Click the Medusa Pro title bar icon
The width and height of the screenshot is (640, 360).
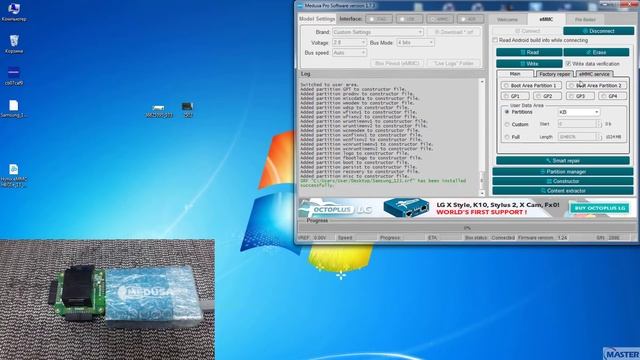click(x=301, y=6)
